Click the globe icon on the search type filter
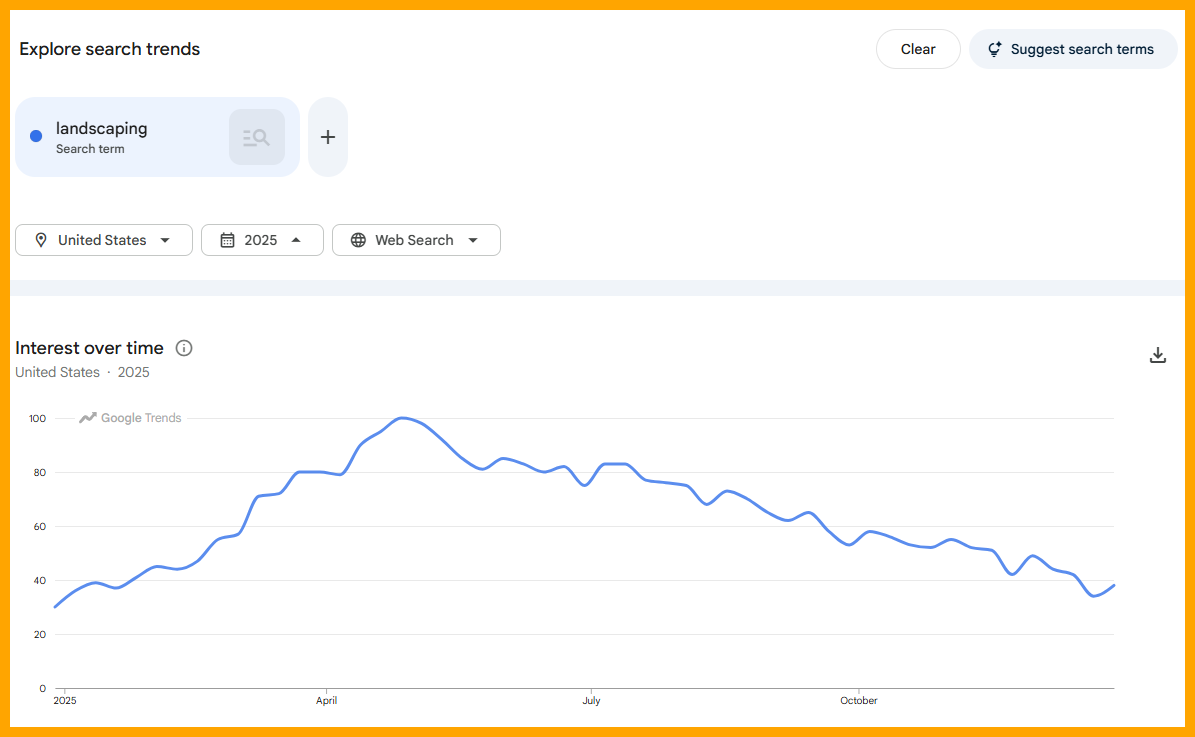 pyautogui.click(x=358, y=240)
